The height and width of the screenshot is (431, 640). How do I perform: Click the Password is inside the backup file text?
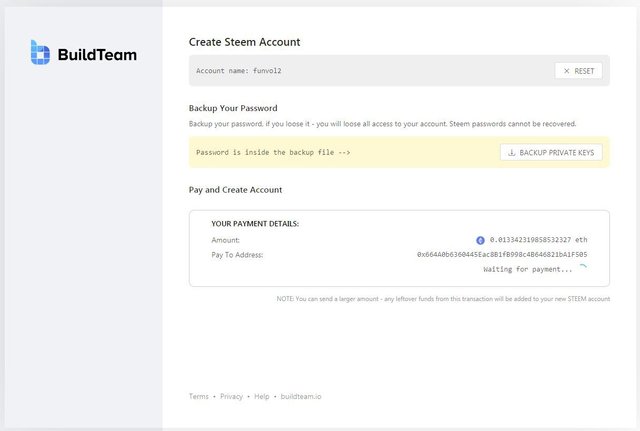tap(273, 152)
